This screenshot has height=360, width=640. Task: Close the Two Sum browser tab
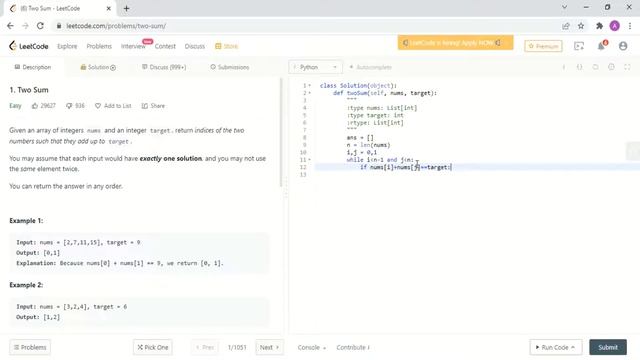click(109, 8)
